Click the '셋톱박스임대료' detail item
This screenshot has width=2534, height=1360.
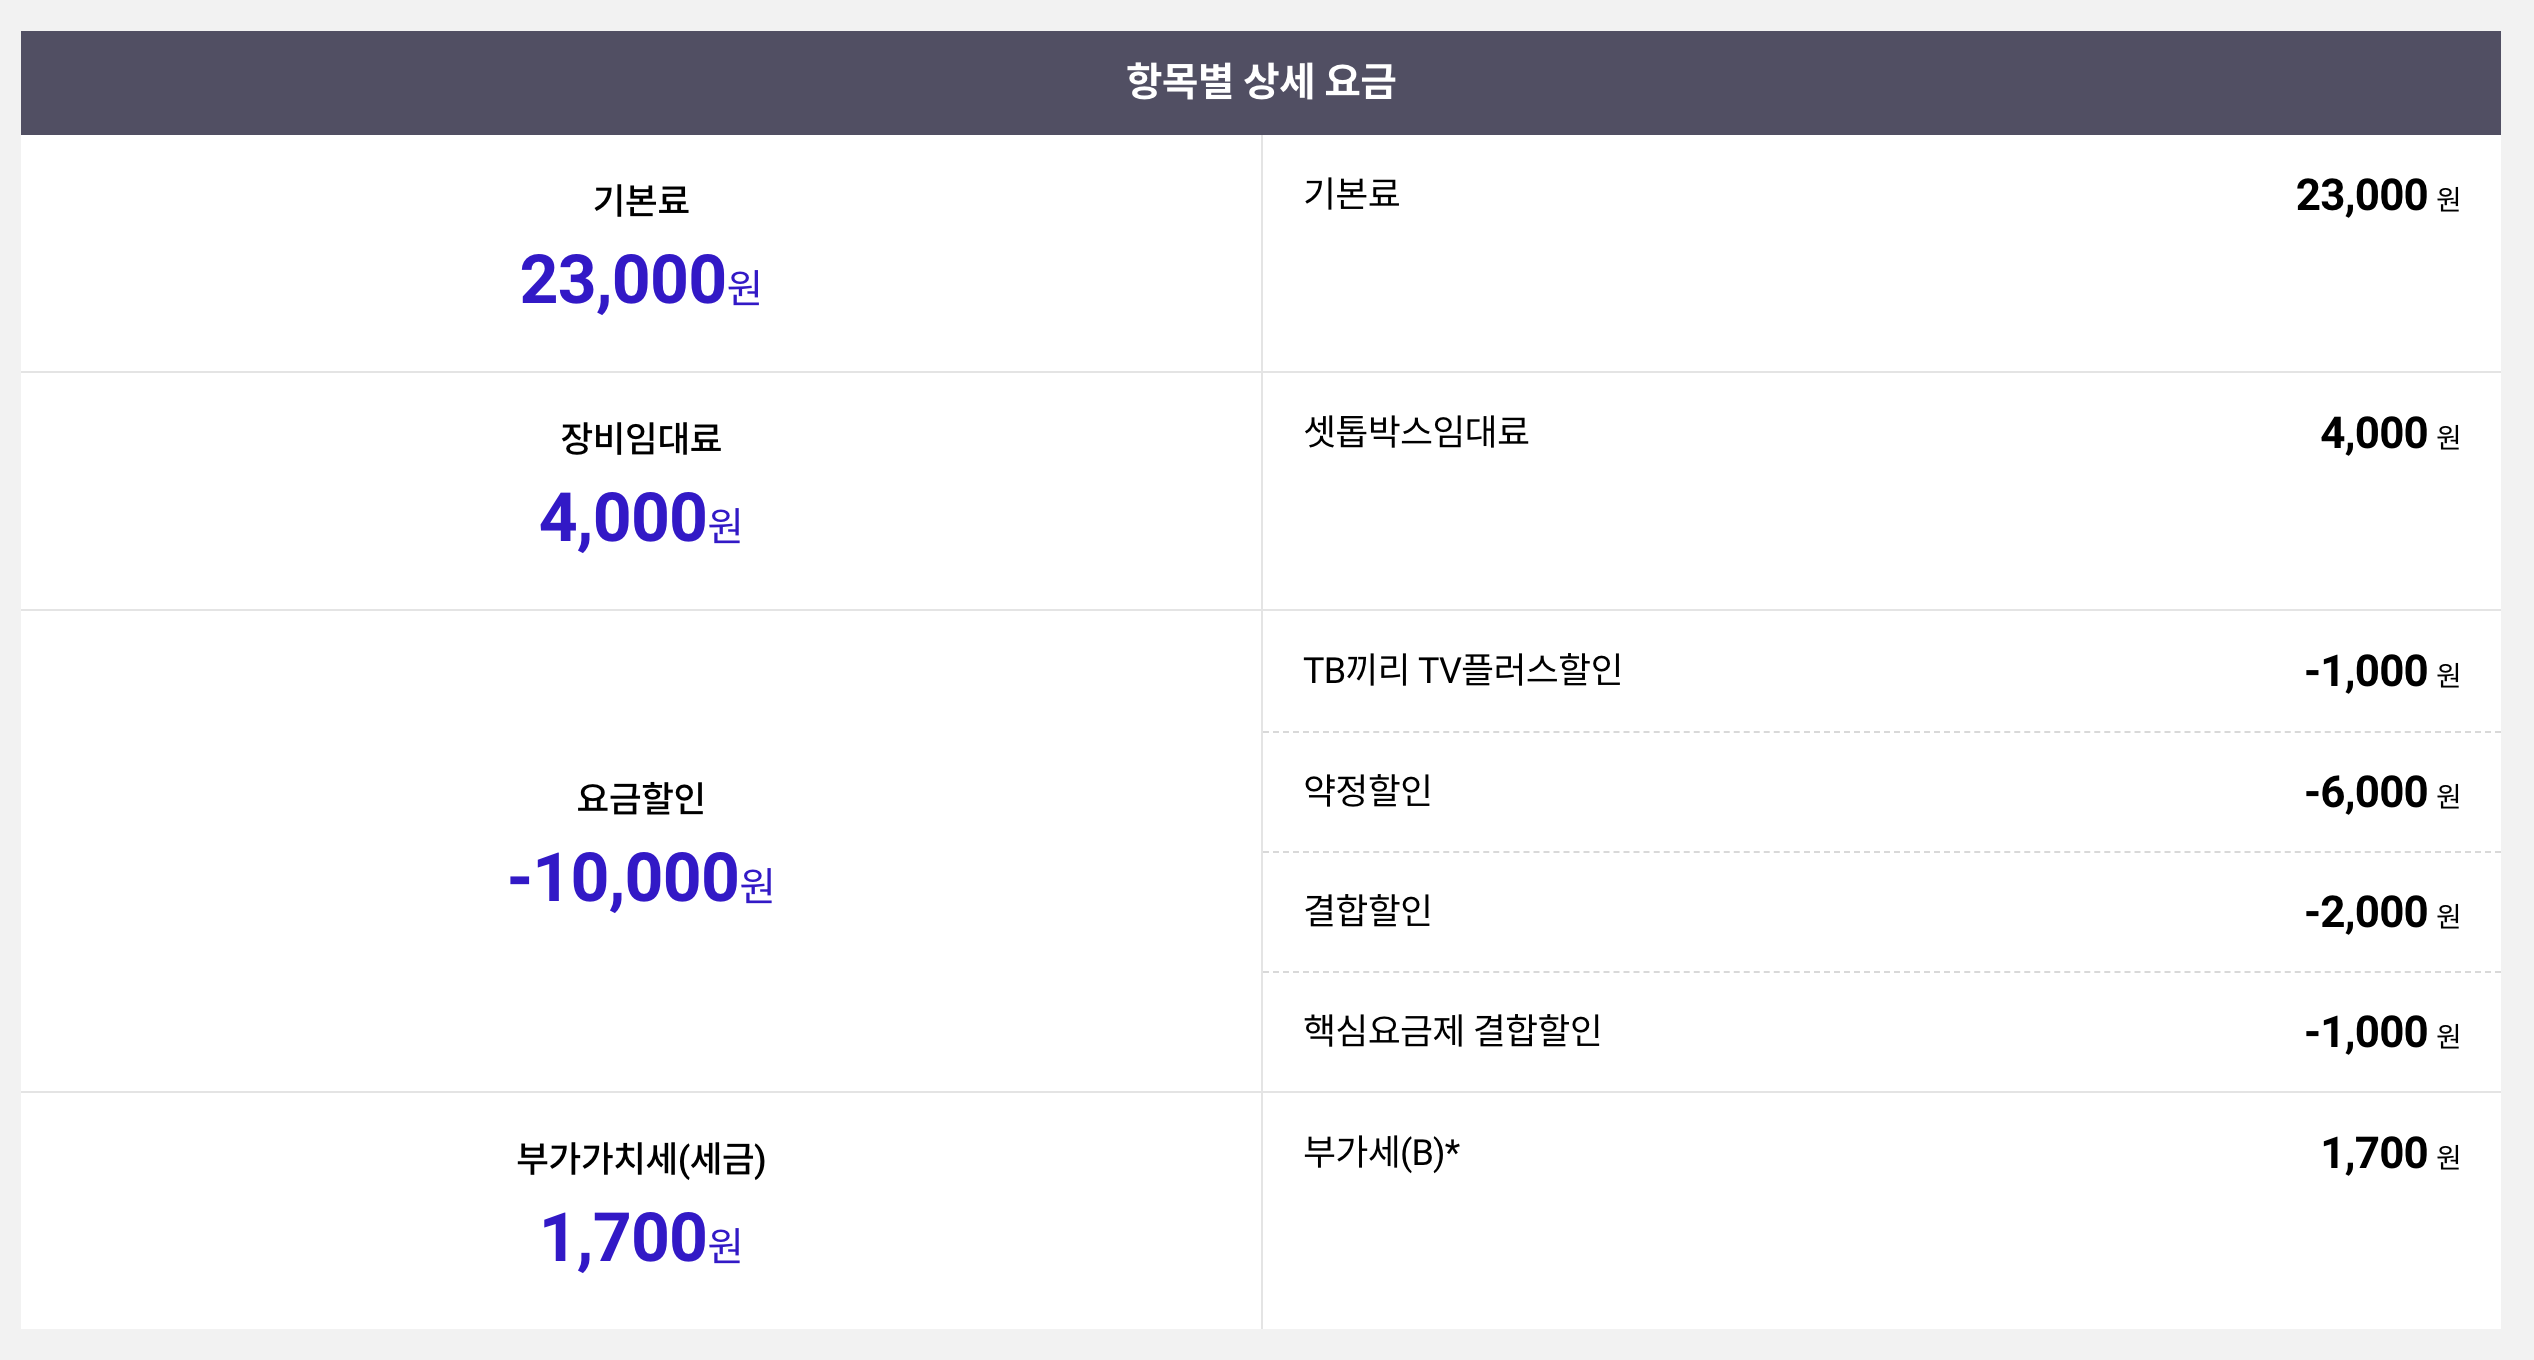pos(1416,432)
